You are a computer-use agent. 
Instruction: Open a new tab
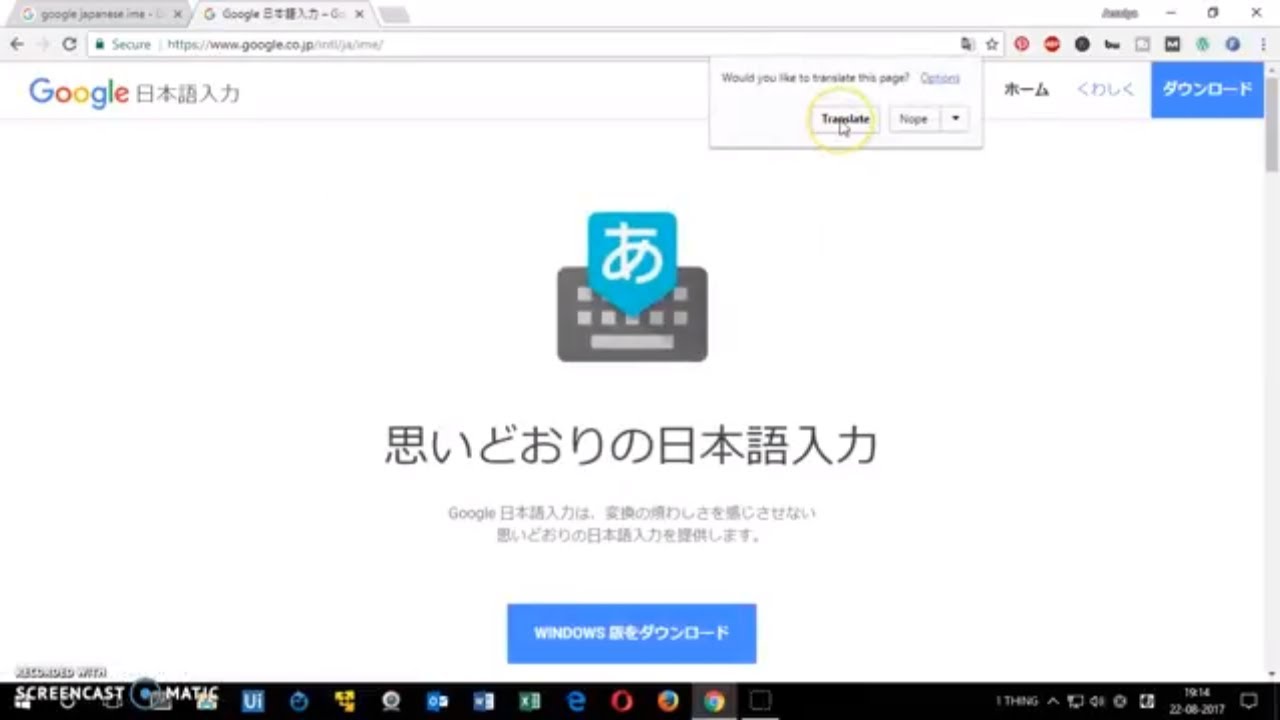393,14
